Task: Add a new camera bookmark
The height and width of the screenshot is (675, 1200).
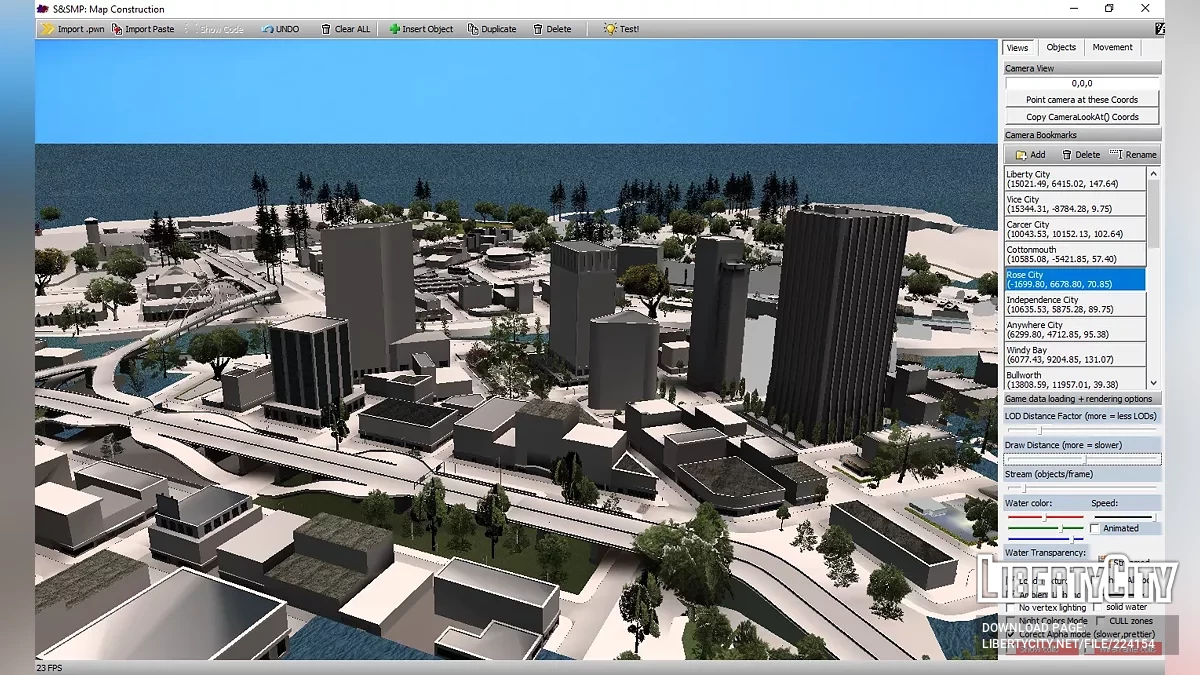Action: point(1030,155)
